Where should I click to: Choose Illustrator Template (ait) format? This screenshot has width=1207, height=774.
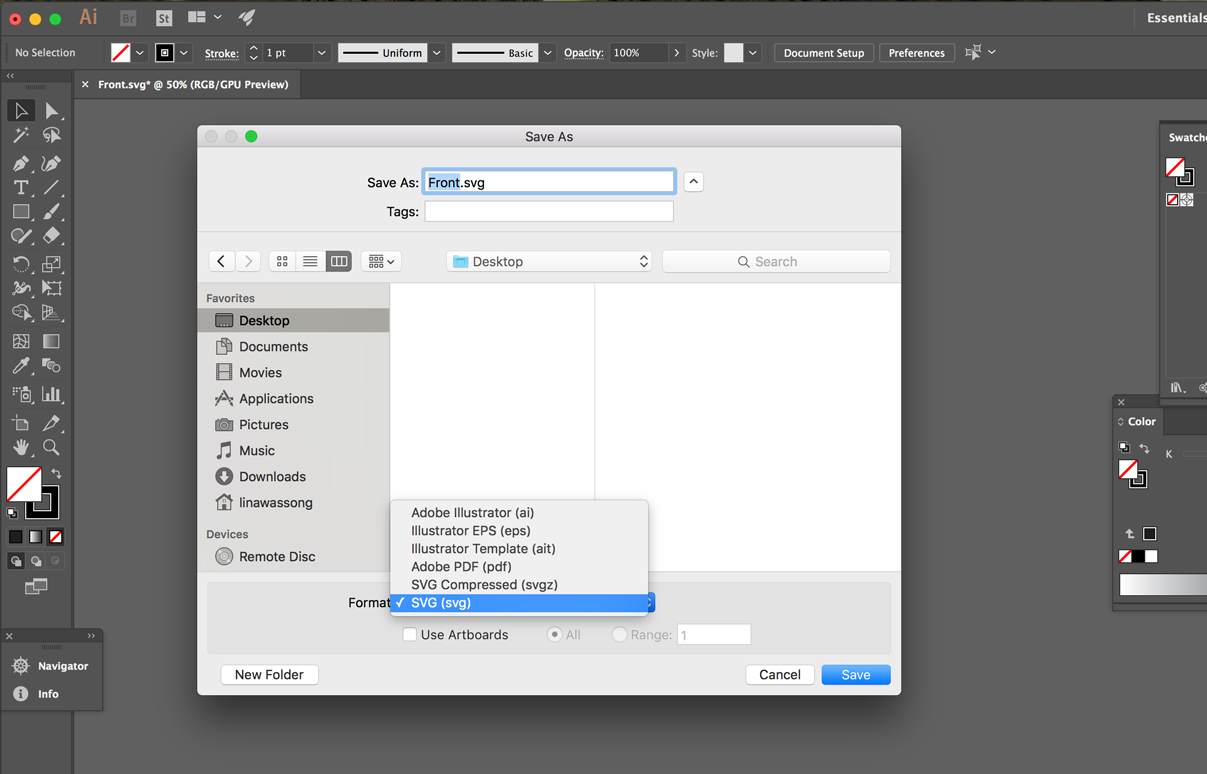pos(519,549)
